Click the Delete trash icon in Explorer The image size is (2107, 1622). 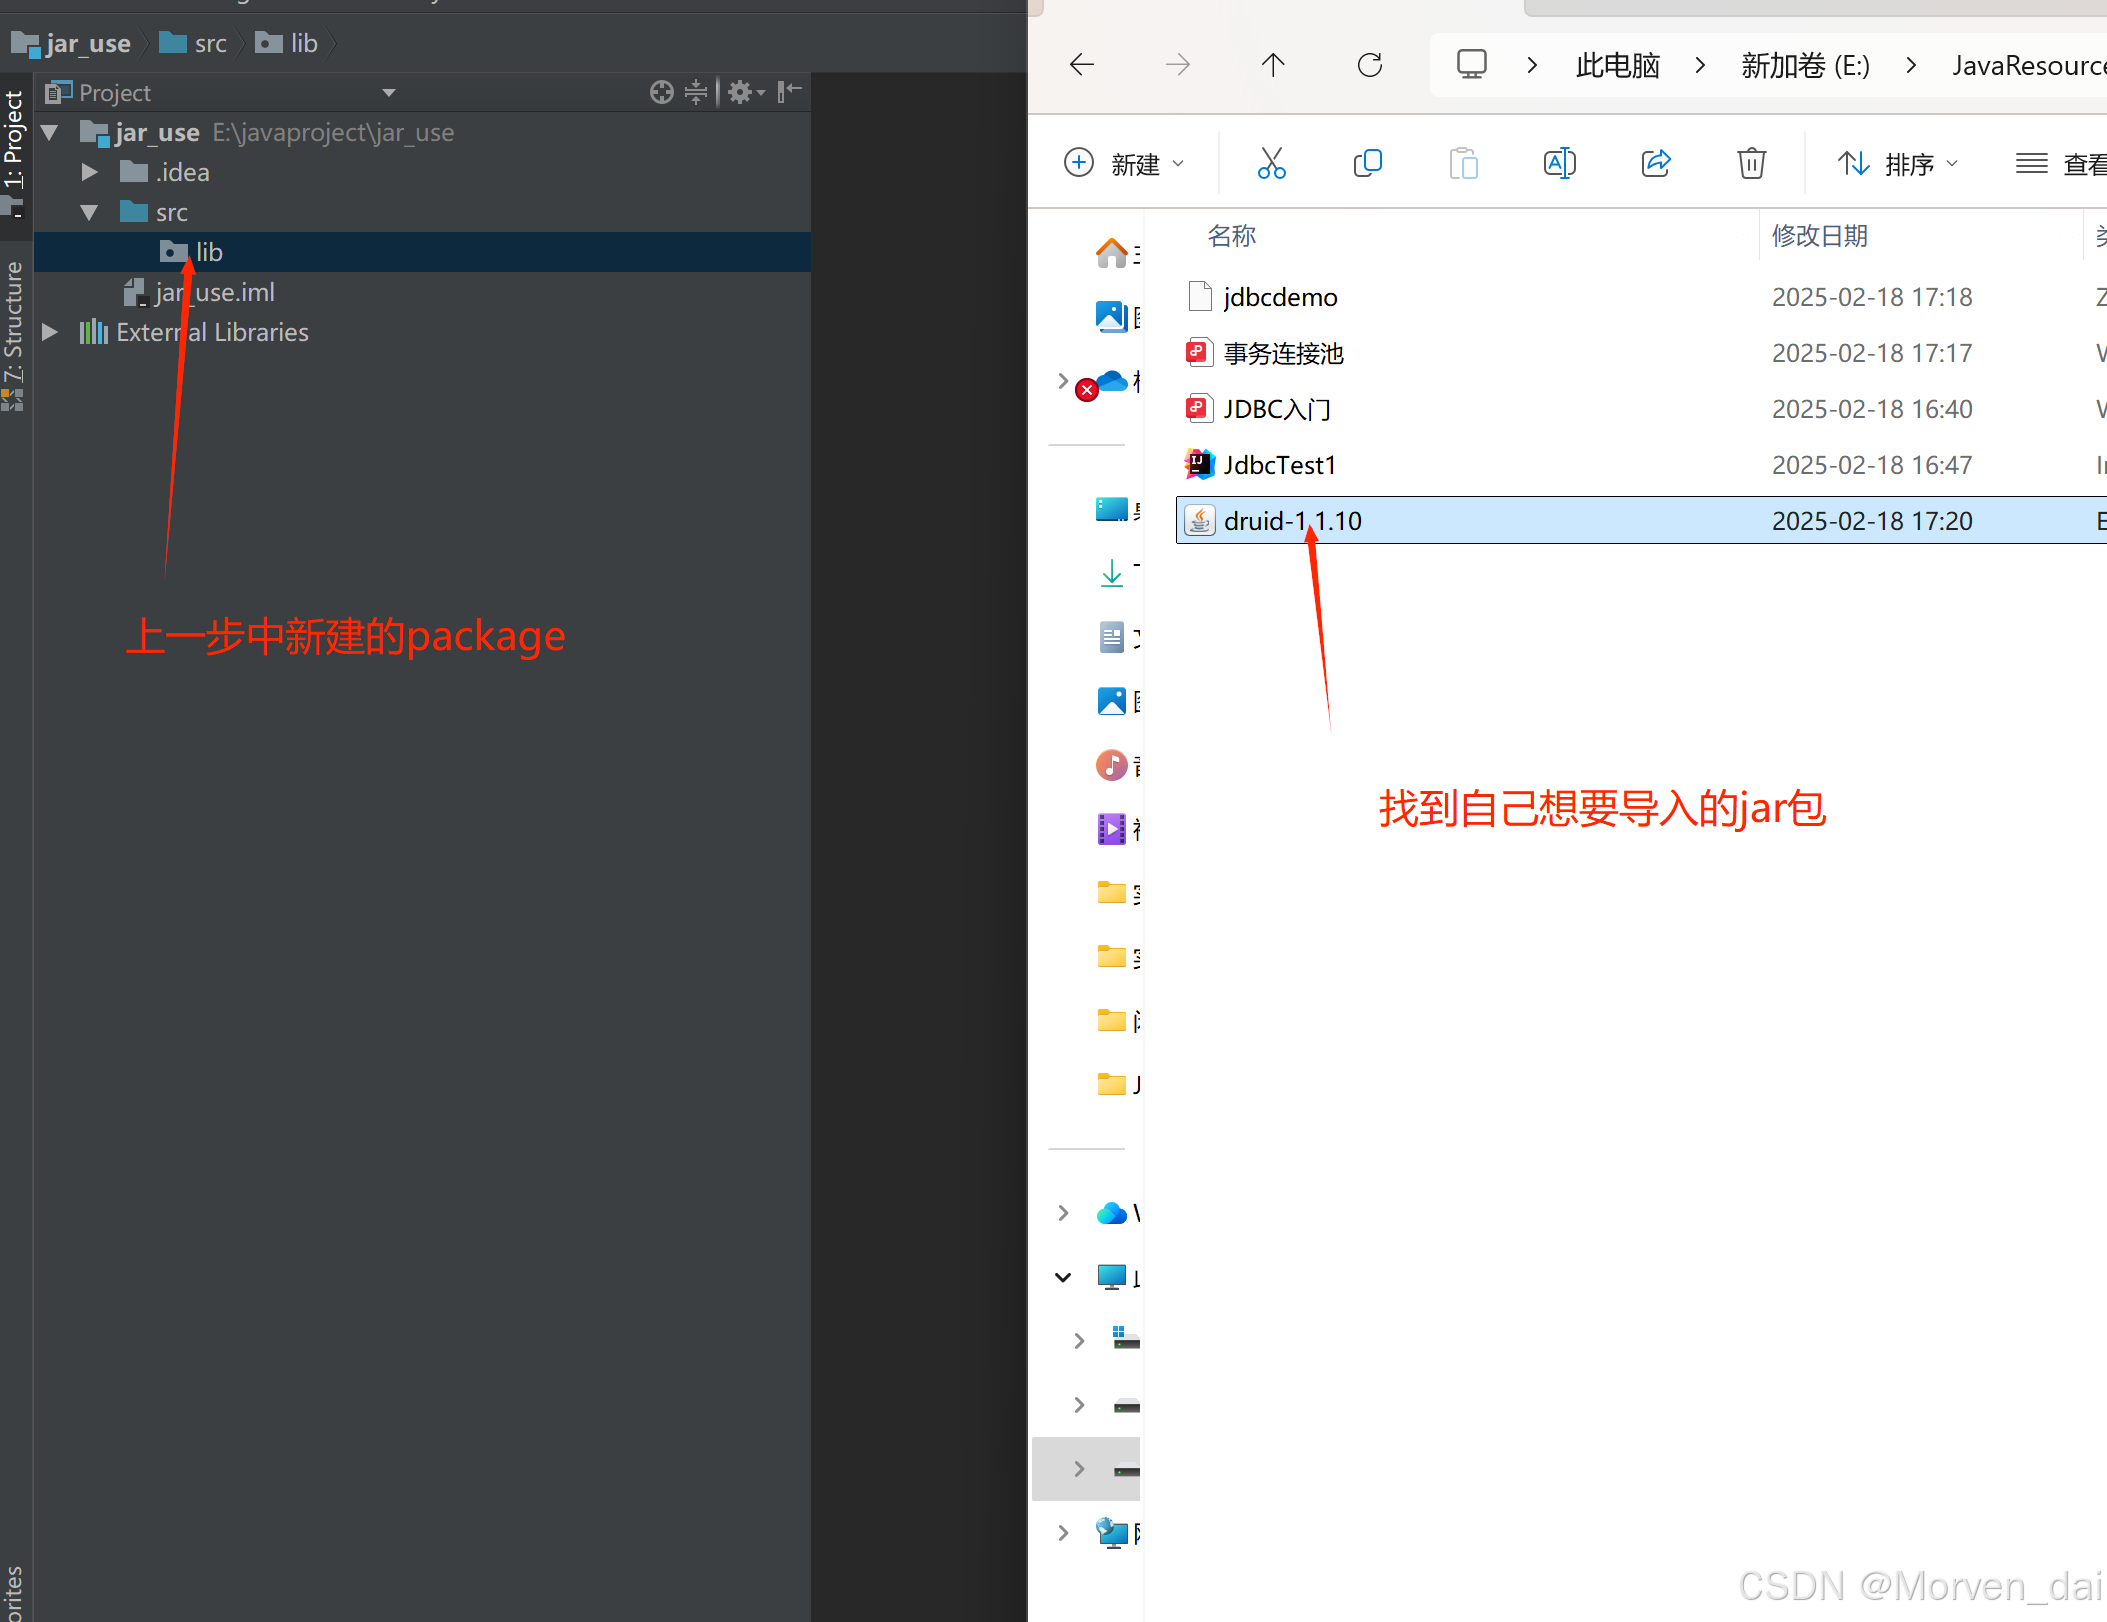1751,163
